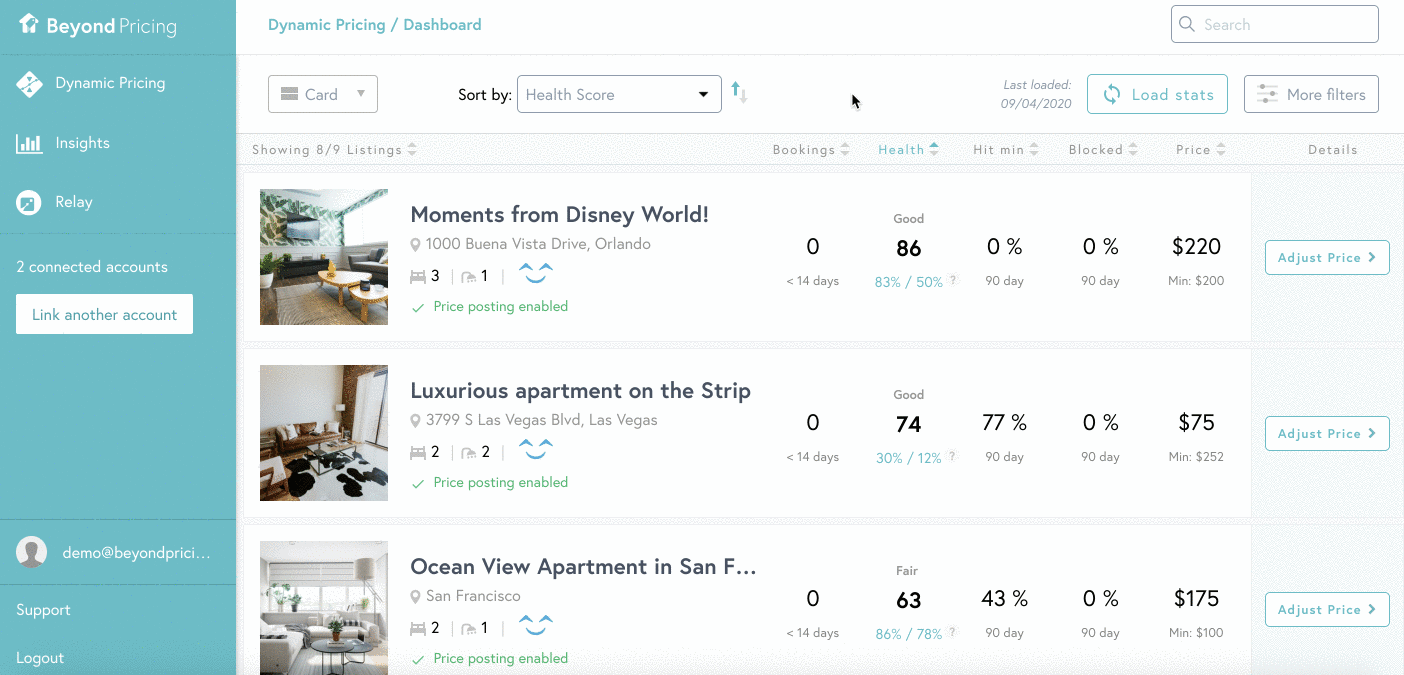Sort listings by Hit min column
This screenshot has width=1404, height=675.
pos(1006,150)
